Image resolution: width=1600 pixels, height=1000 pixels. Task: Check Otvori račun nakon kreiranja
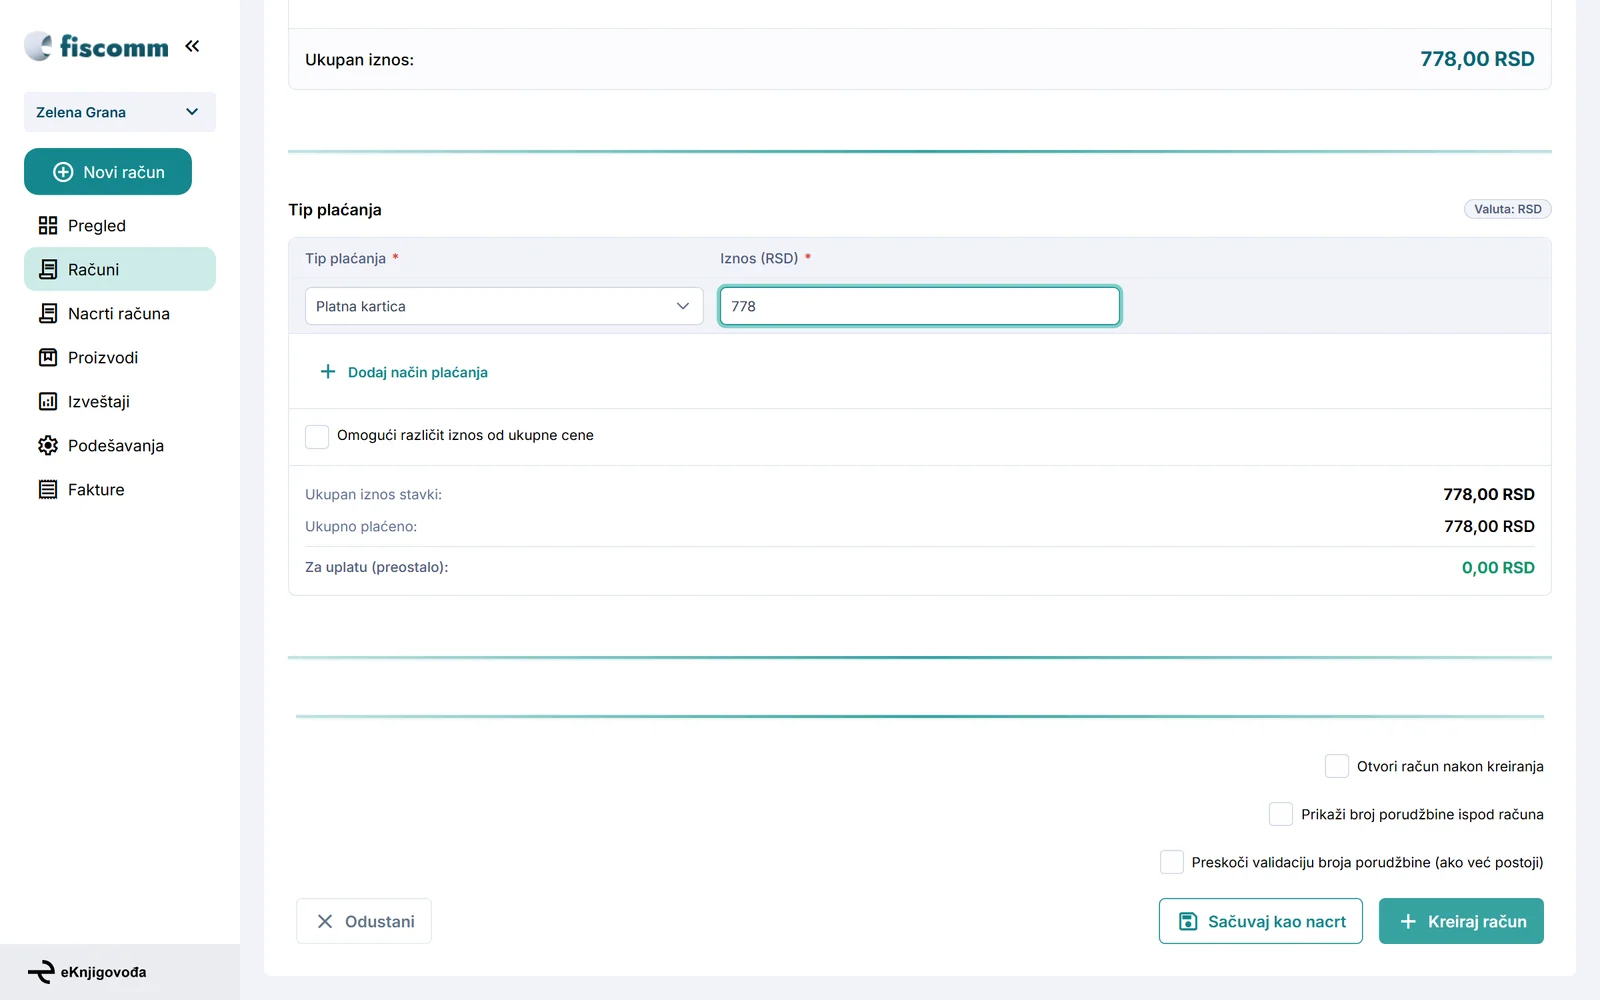1337,766
